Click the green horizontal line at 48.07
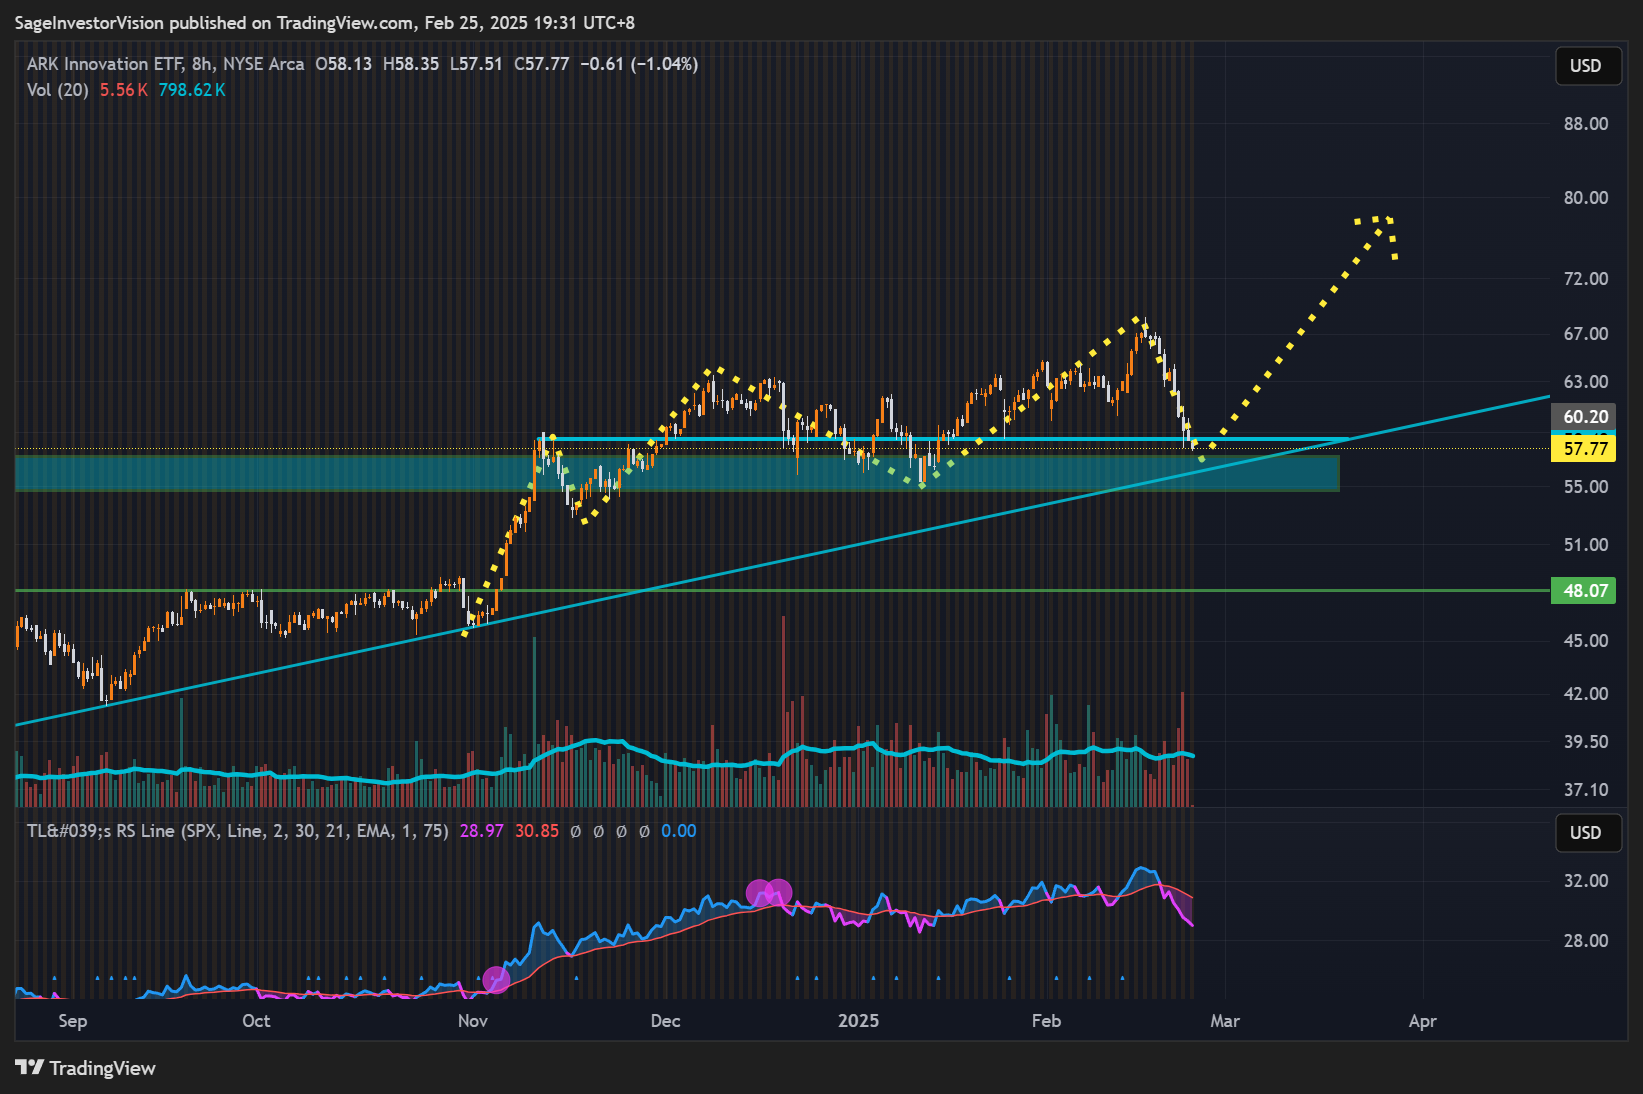 coord(782,590)
